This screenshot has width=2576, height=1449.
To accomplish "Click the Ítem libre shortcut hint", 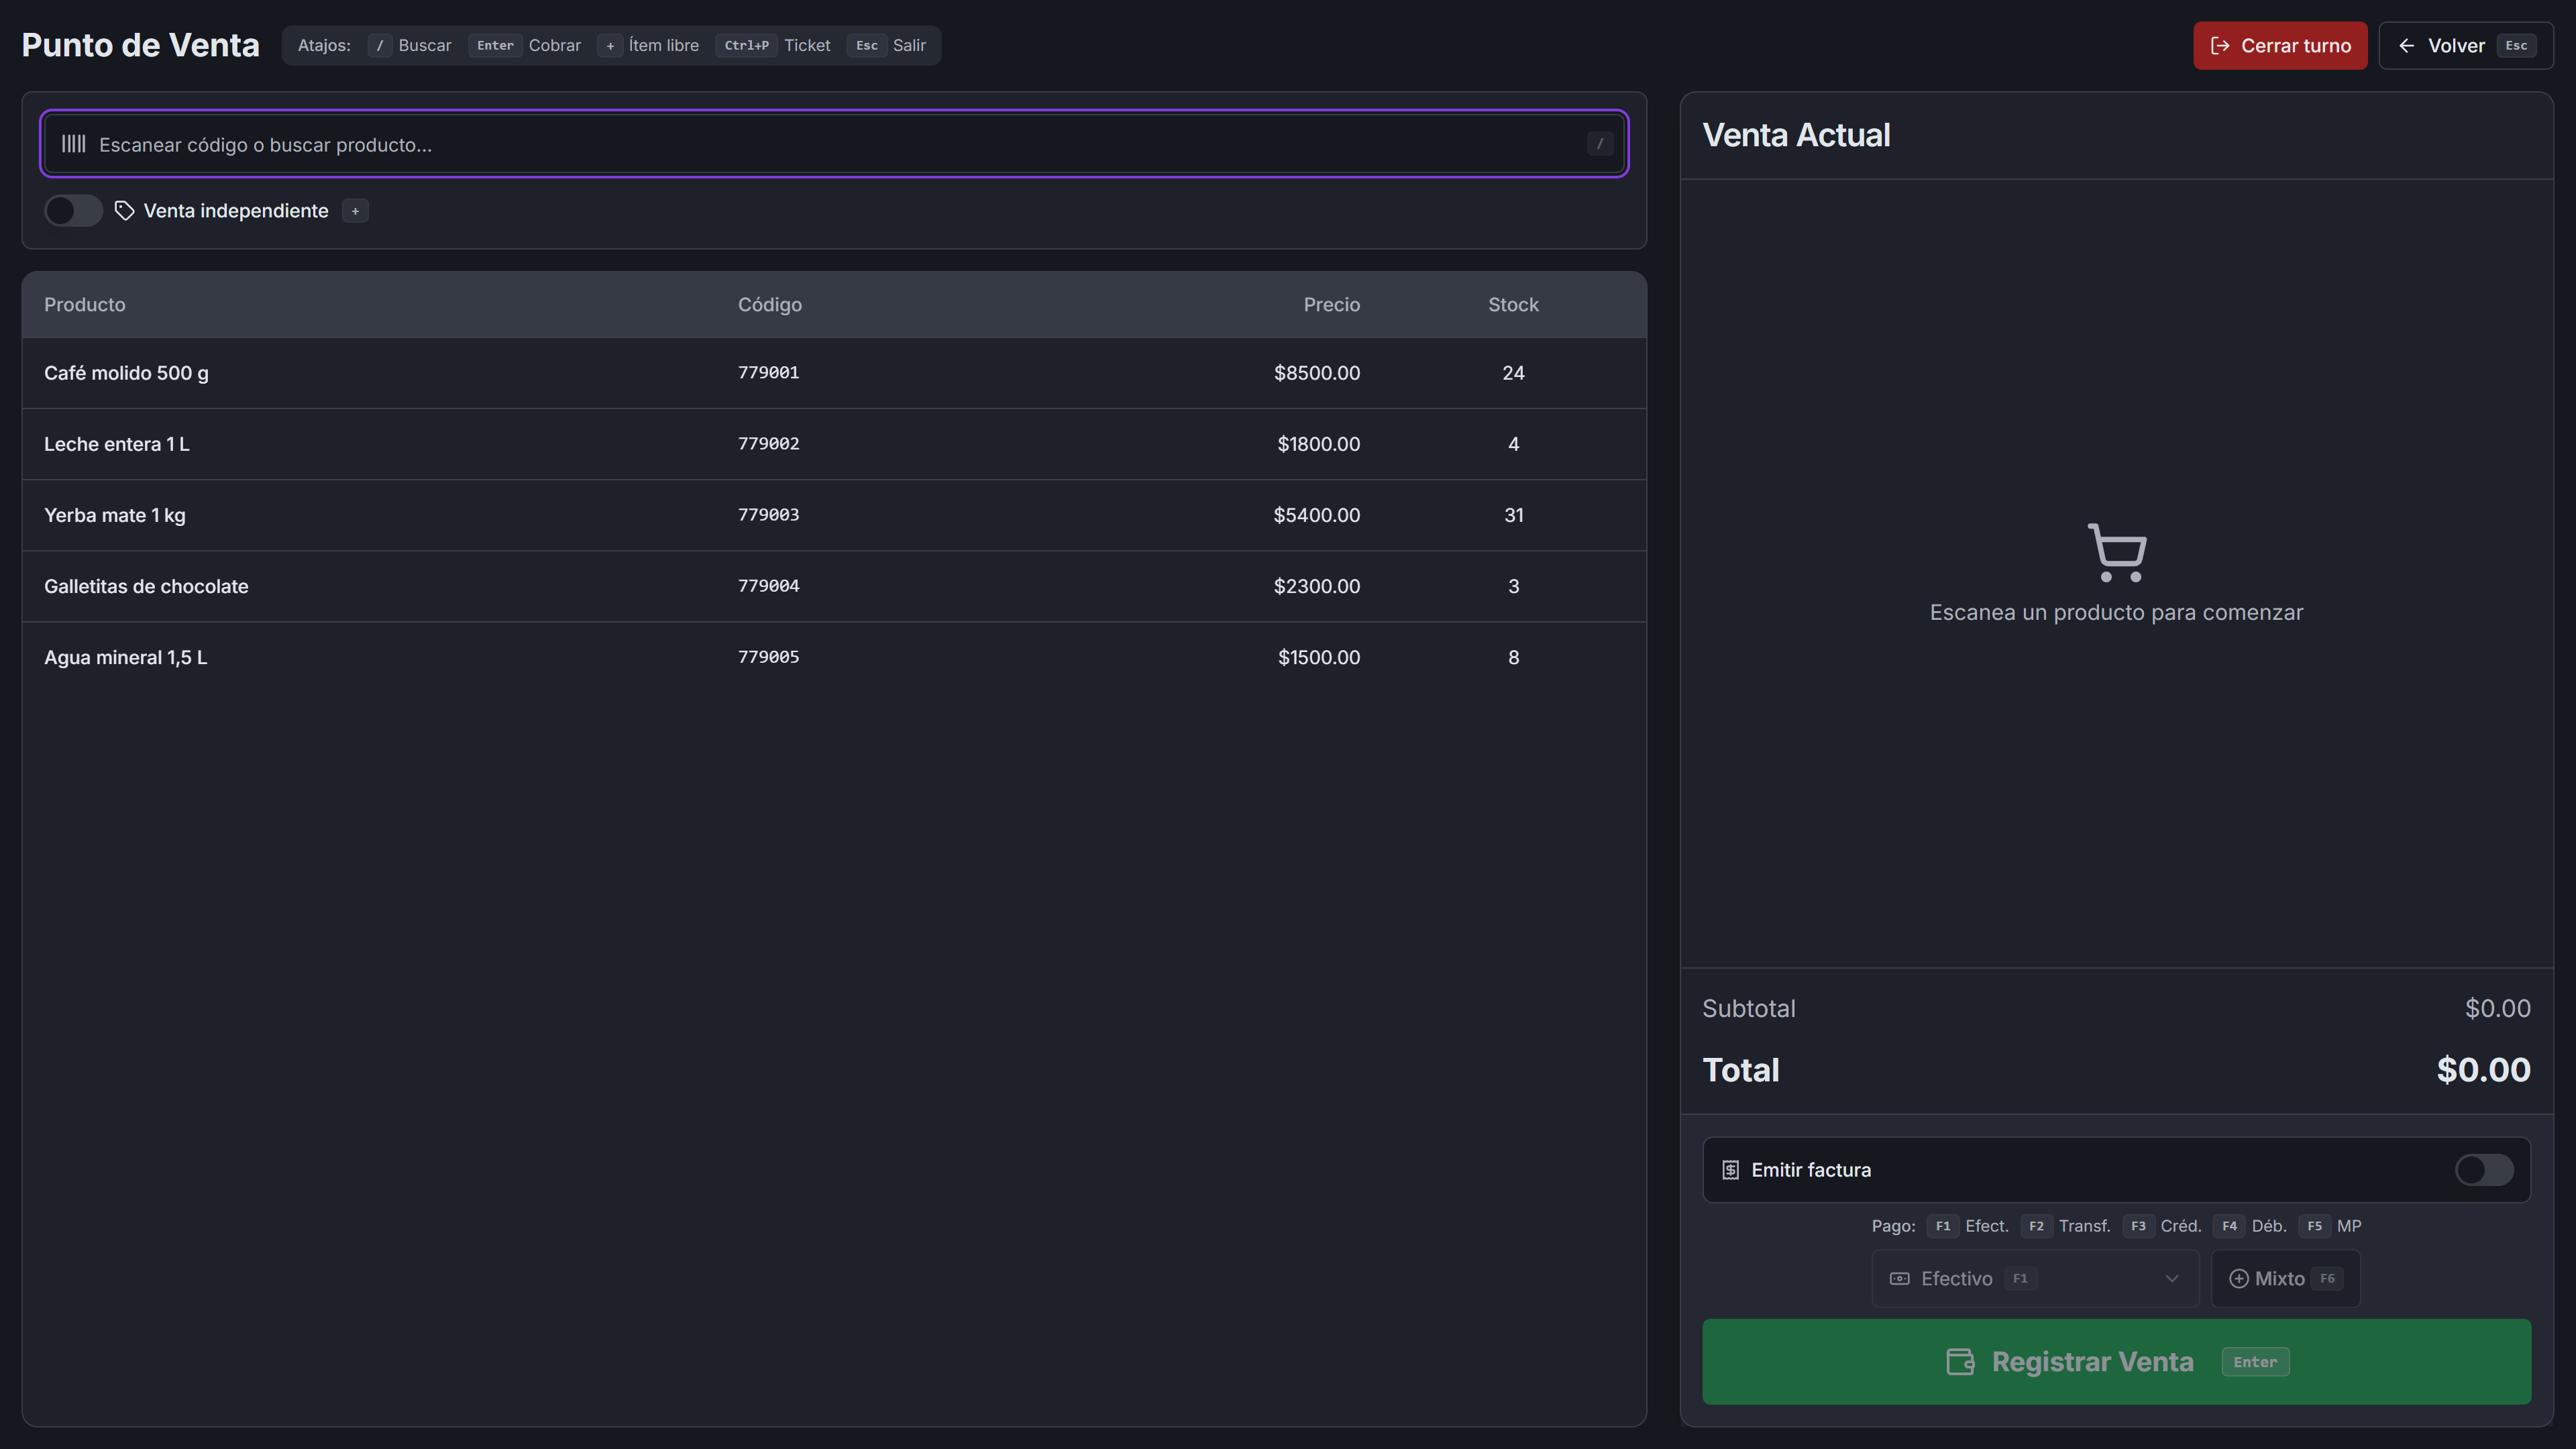I will [648, 46].
